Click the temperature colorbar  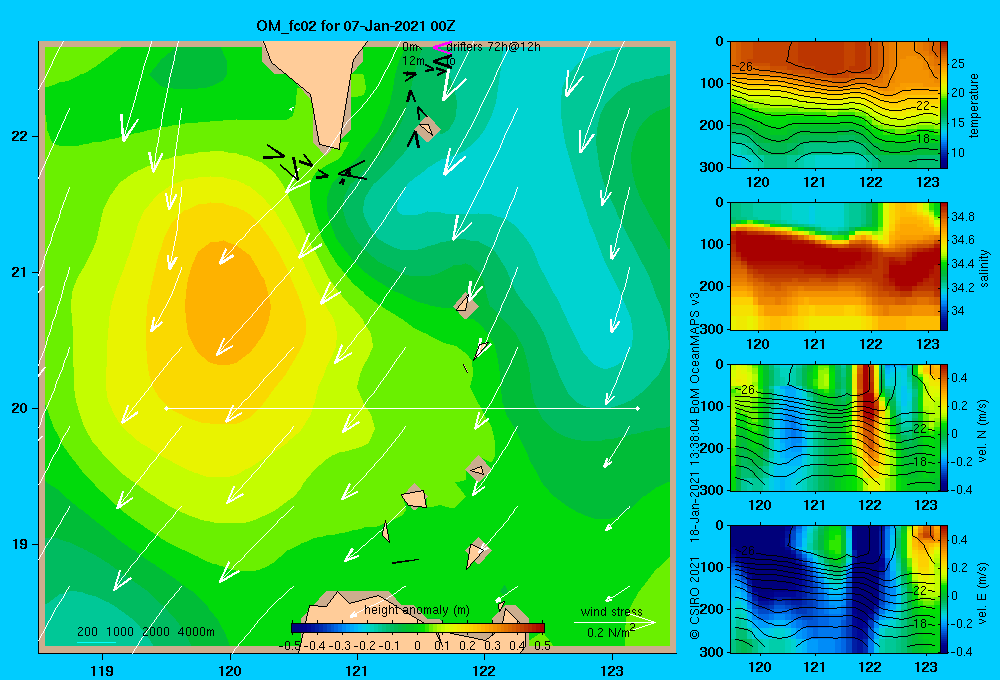click(x=944, y=105)
